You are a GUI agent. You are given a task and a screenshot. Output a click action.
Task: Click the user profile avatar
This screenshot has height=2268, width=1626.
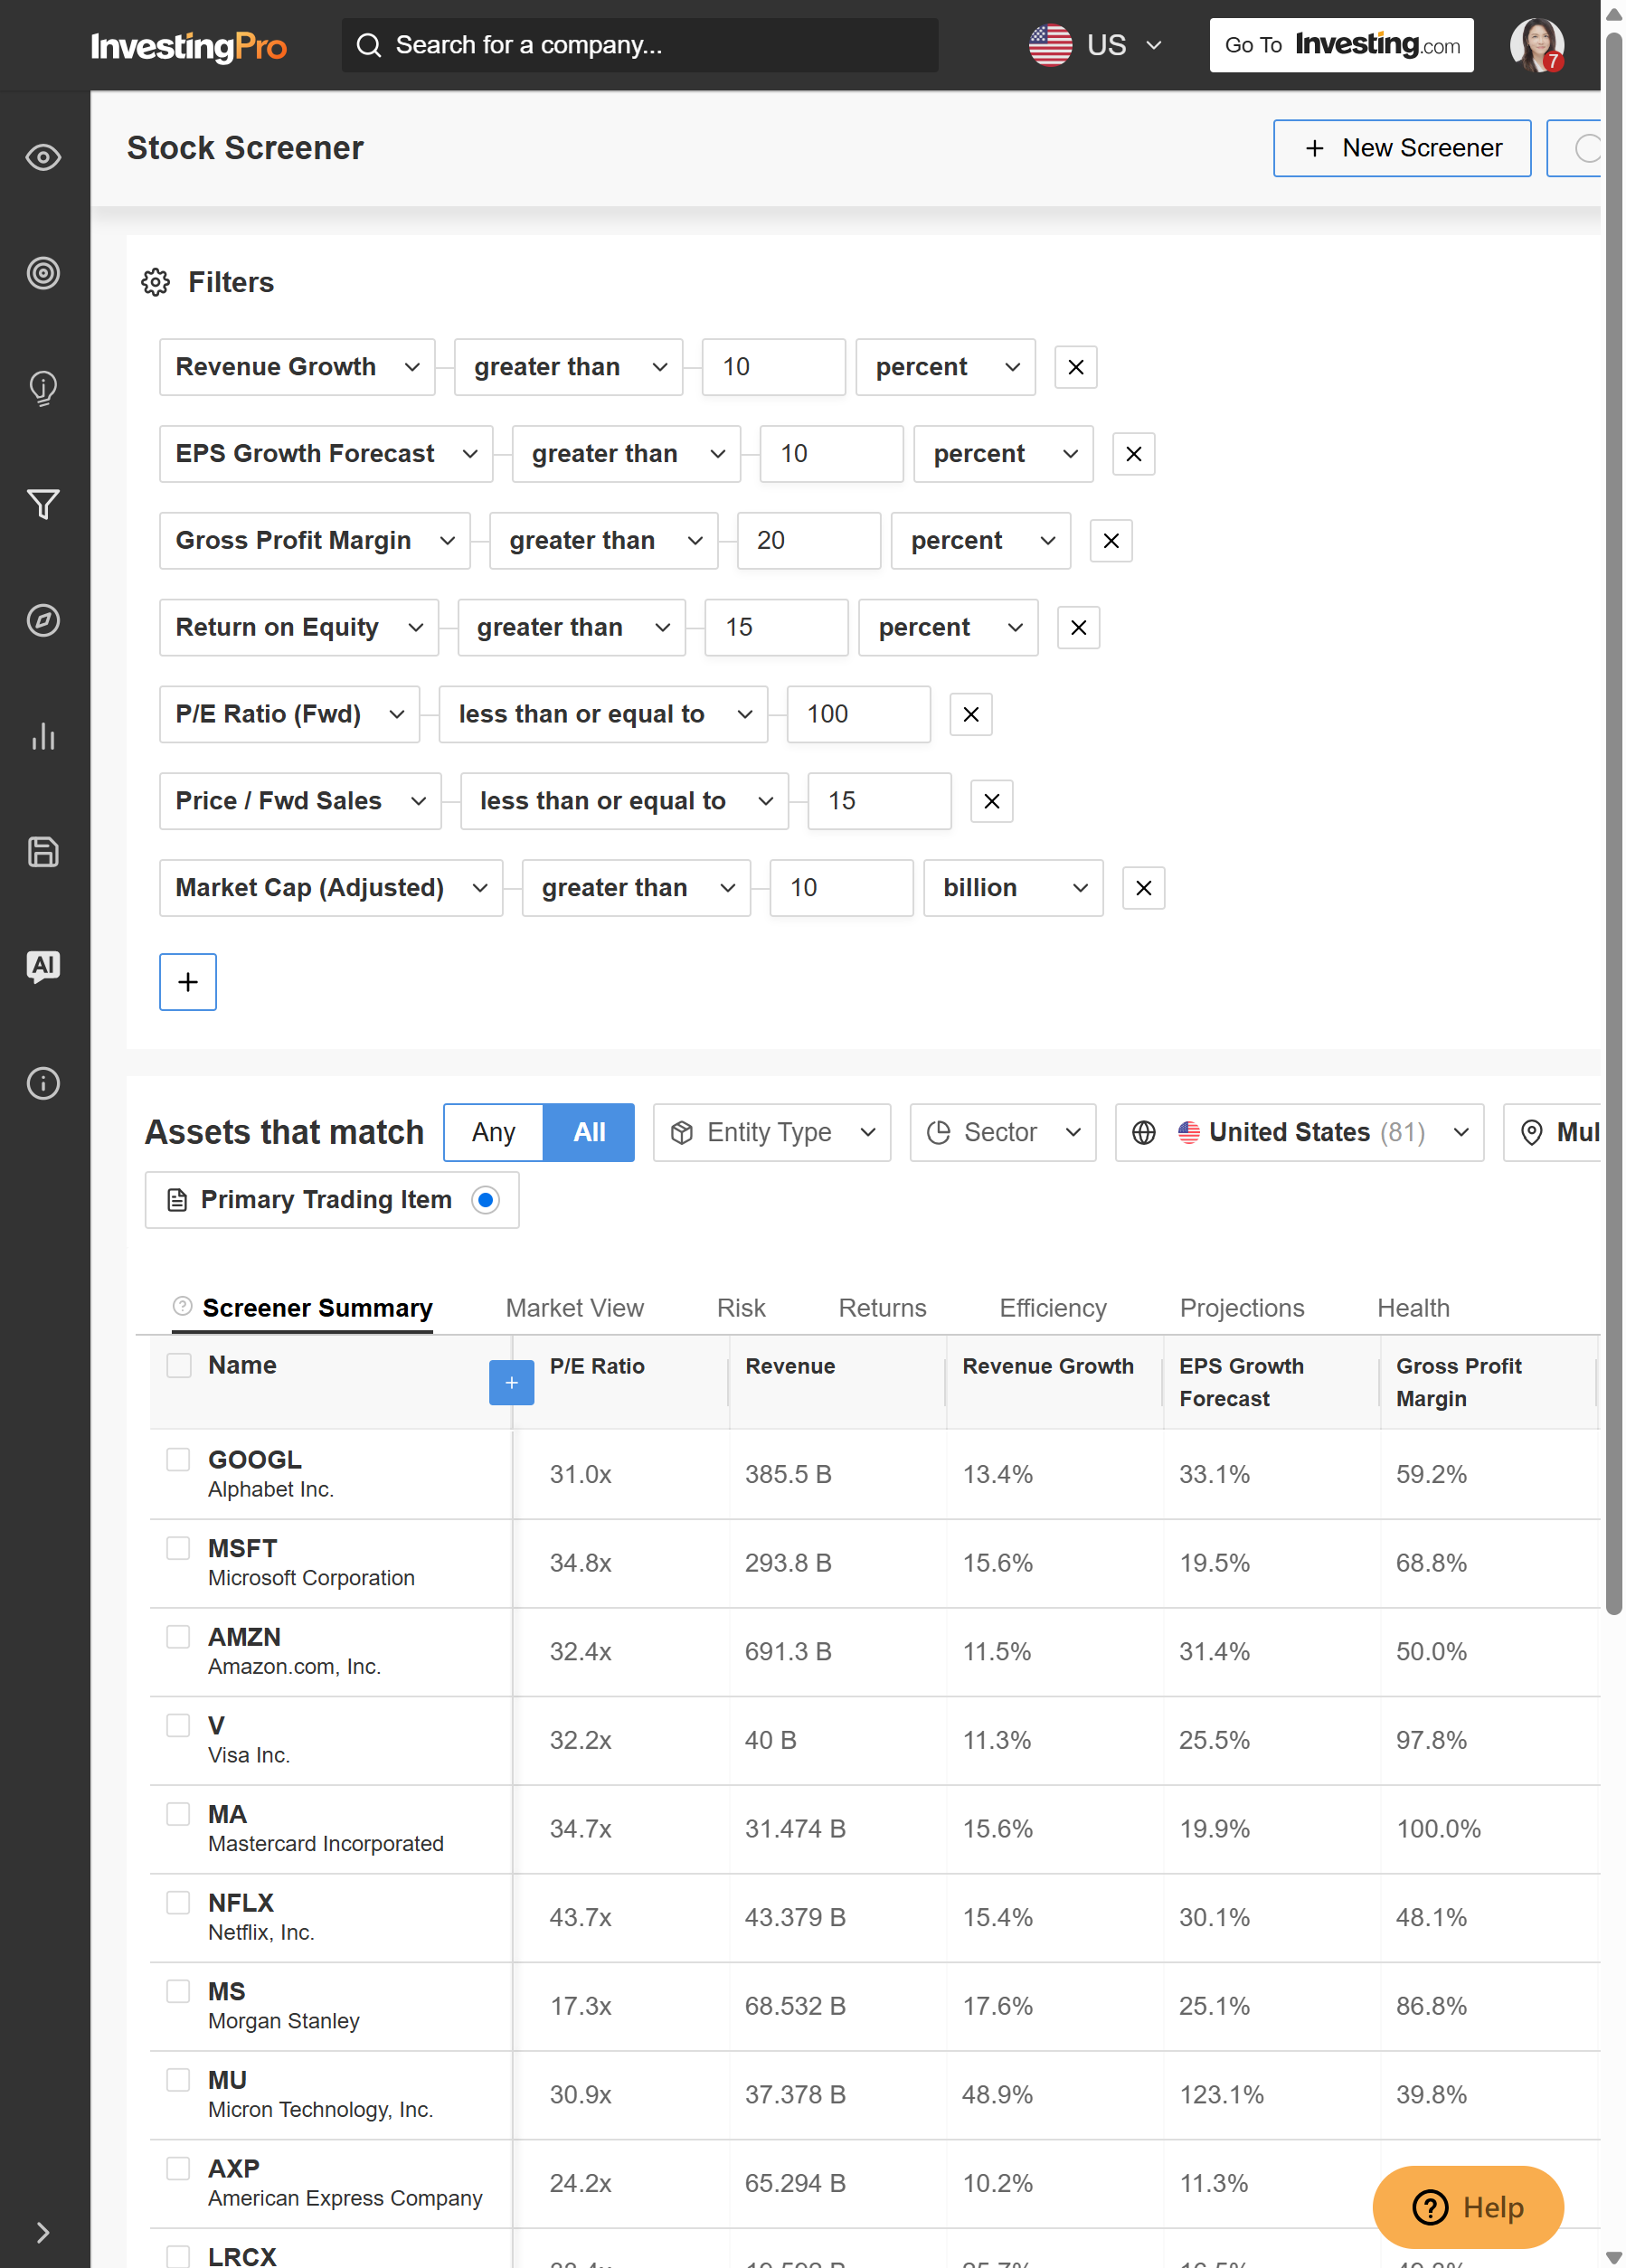point(1536,45)
